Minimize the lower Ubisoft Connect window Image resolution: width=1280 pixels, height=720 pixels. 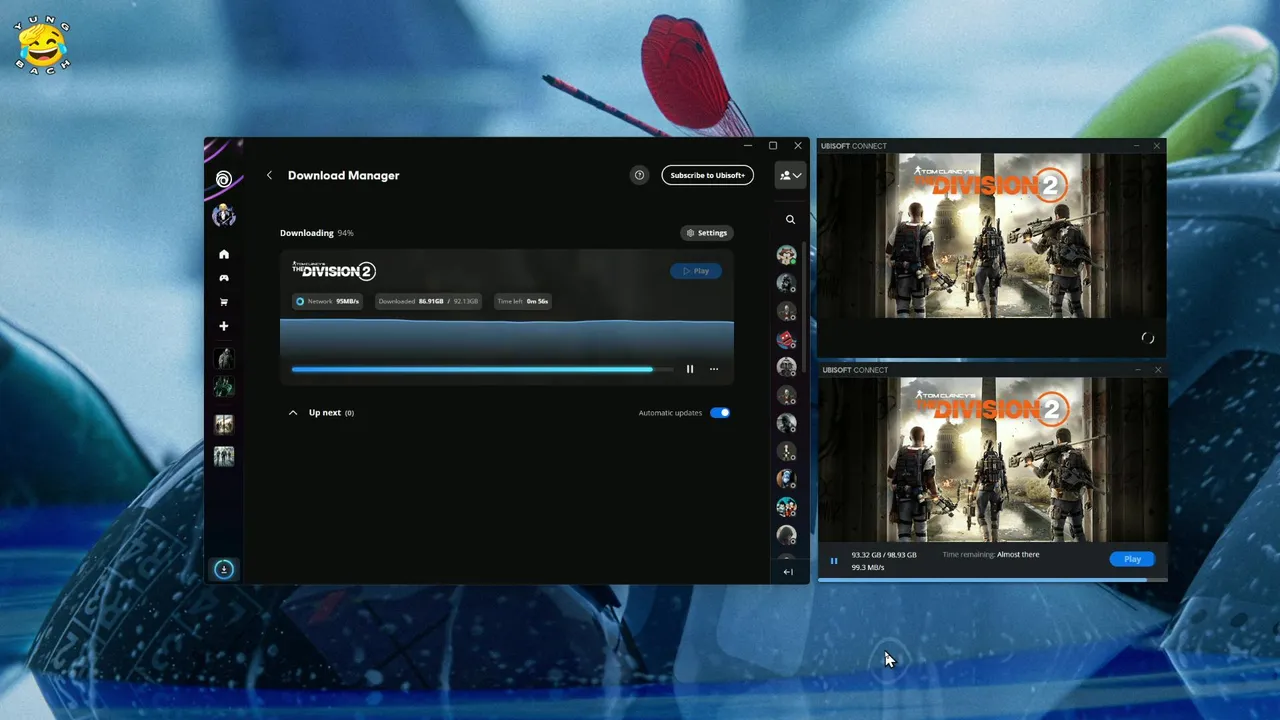pos(1136,370)
